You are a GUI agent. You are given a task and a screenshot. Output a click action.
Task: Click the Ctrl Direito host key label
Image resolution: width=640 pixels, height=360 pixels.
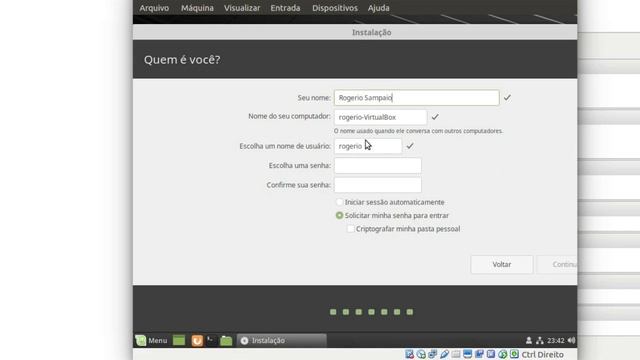pyautogui.click(x=542, y=354)
